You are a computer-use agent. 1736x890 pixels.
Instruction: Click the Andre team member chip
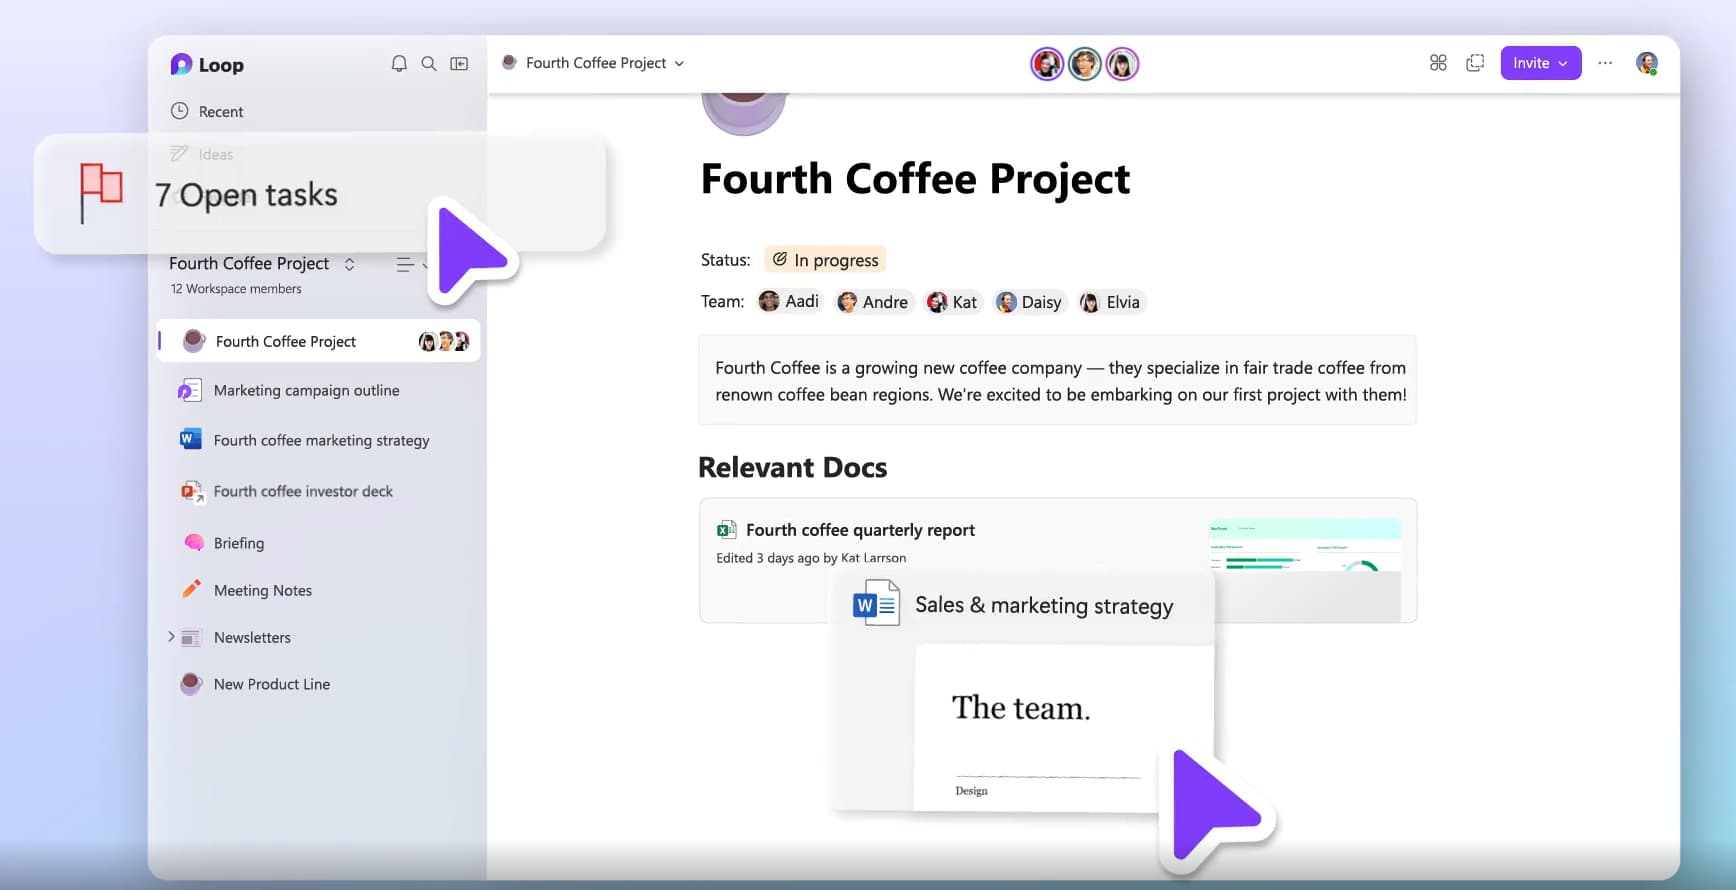point(874,302)
